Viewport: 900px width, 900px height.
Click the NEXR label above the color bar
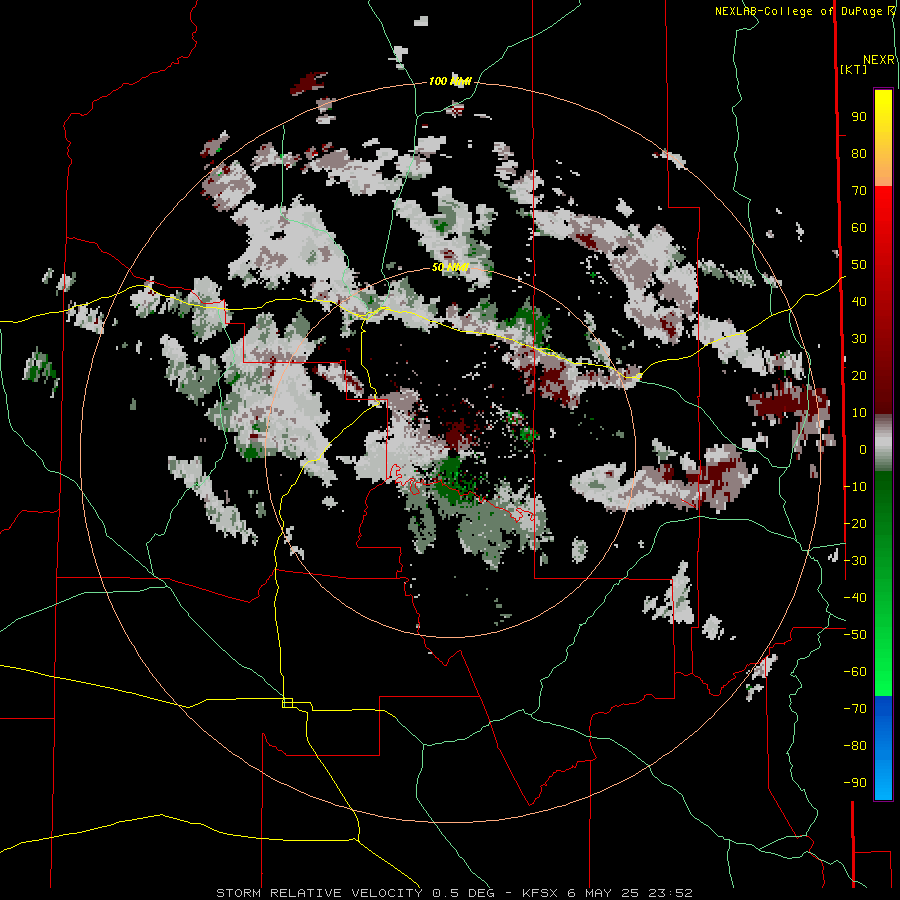tap(879, 60)
